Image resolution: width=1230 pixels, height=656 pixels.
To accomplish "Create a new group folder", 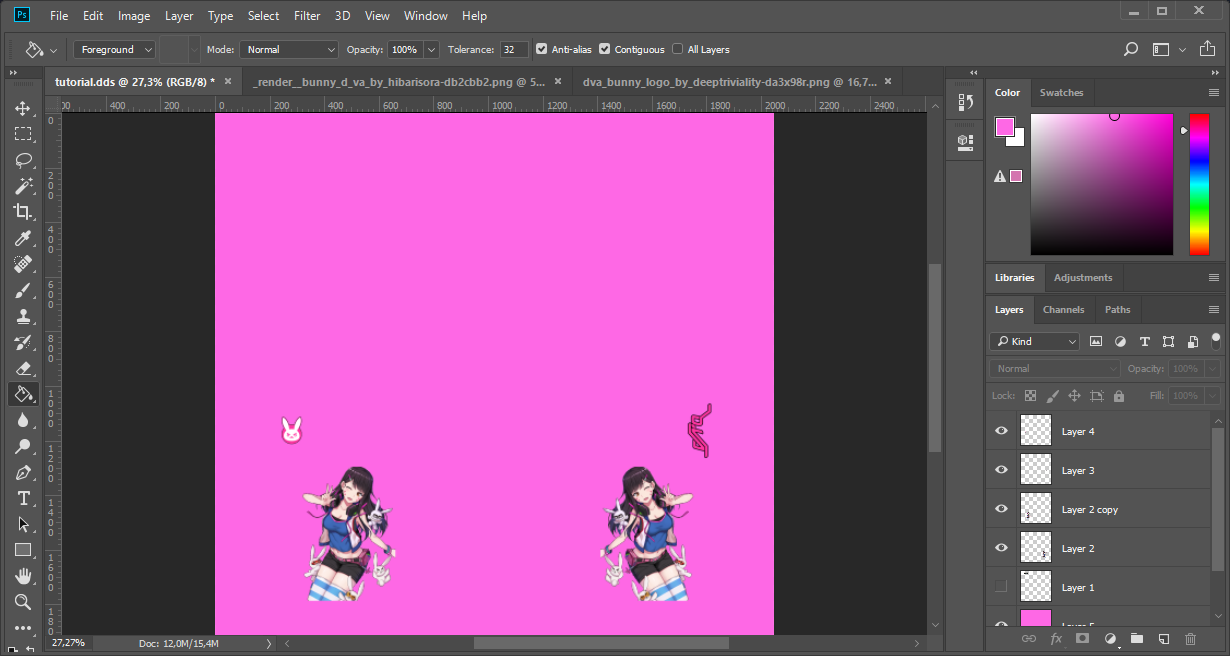I will 1136,638.
